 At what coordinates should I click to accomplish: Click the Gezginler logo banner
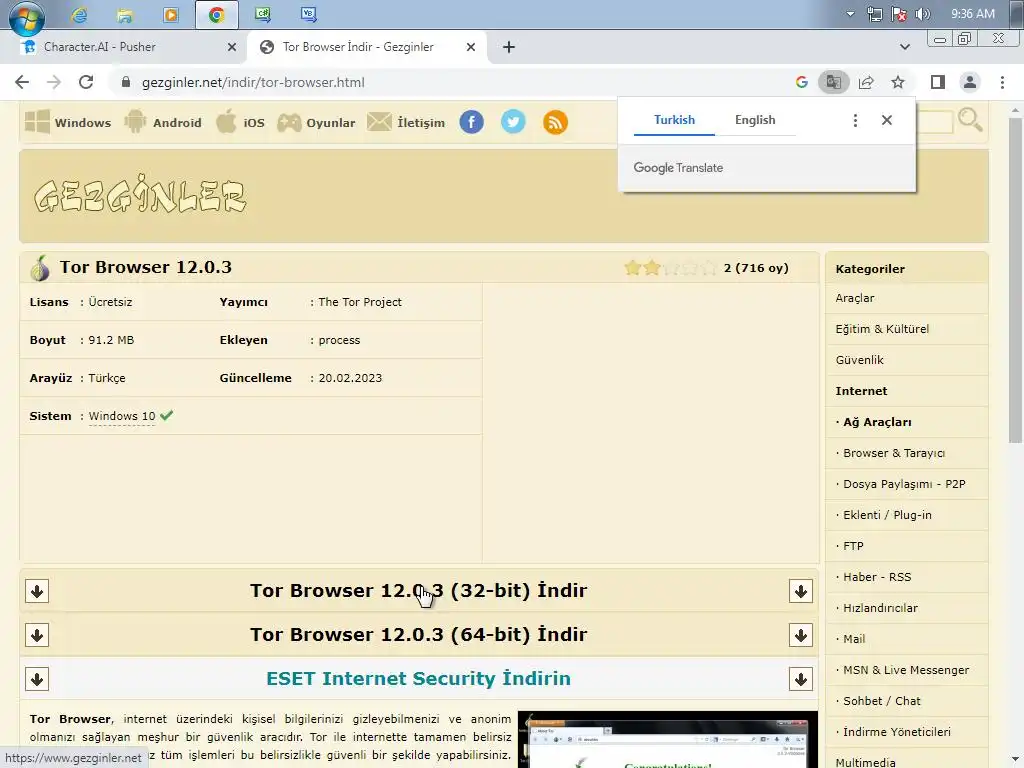(140, 195)
